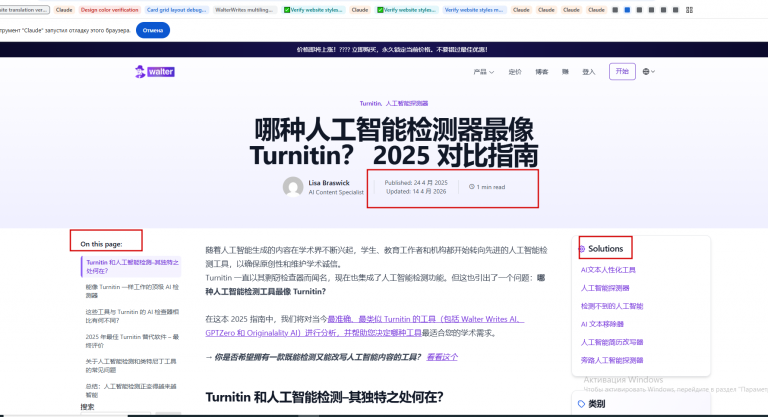Open the 登入 login nav item
The width and height of the screenshot is (768, 417).
coord(588,72)
